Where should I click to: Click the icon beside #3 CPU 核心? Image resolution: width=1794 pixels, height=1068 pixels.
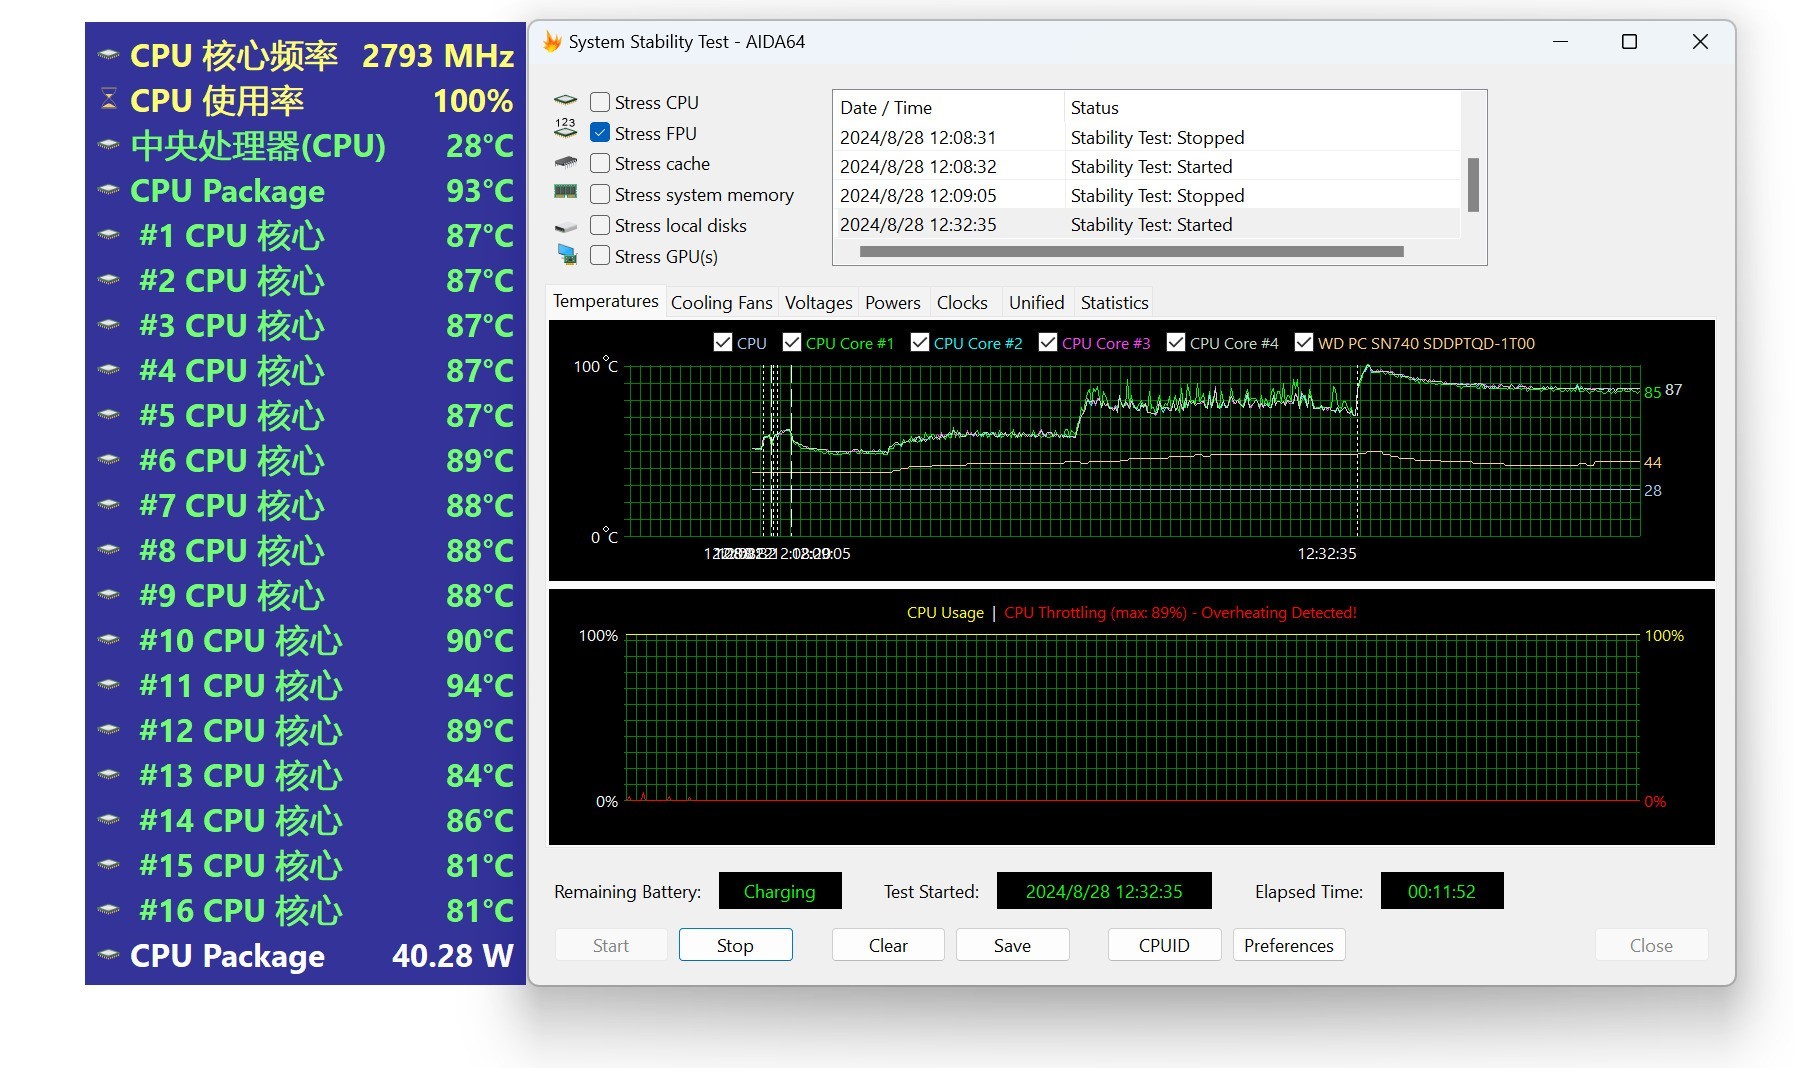click(x=109, y=325)
